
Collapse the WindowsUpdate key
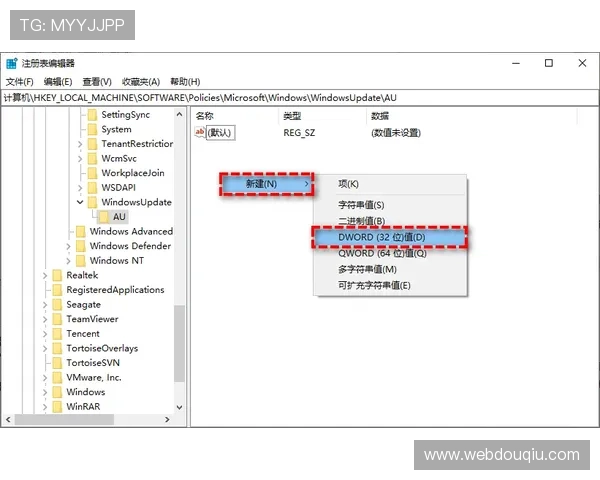tap(80, 202)
